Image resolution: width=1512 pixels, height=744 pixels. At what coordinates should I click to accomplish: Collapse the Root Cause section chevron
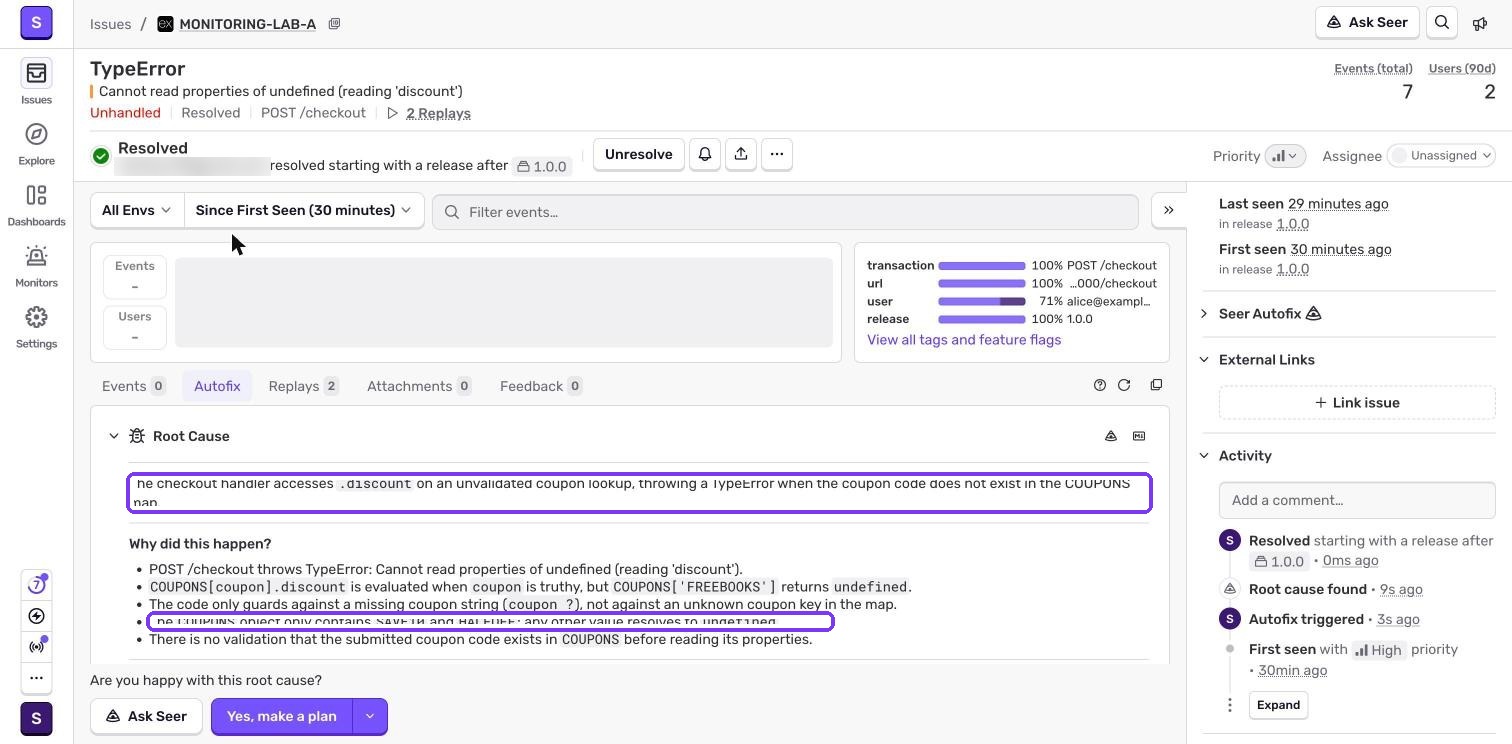pyautogui.click(x=114, y=436)
